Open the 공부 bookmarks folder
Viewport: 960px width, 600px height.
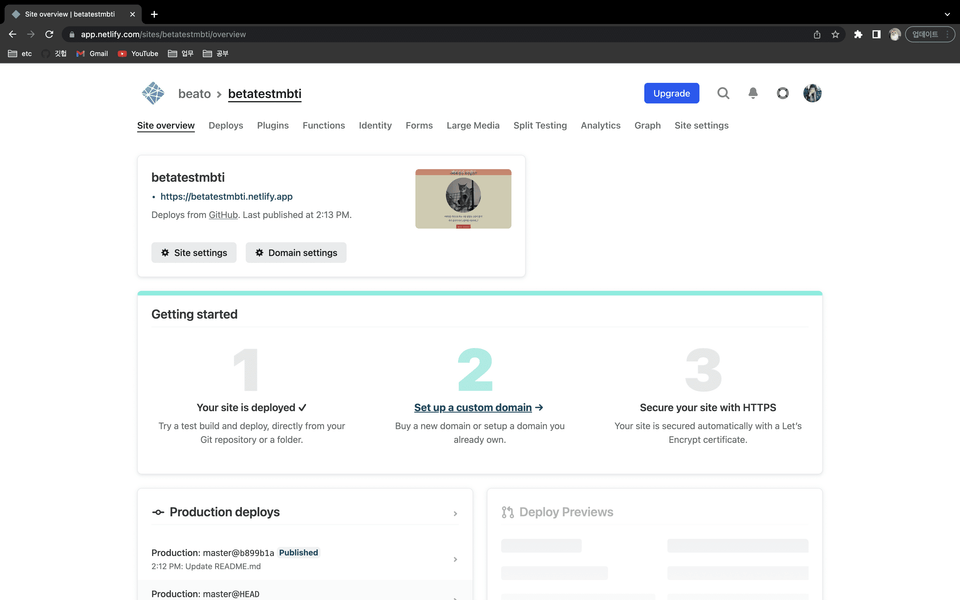click(x=216, y=53)
